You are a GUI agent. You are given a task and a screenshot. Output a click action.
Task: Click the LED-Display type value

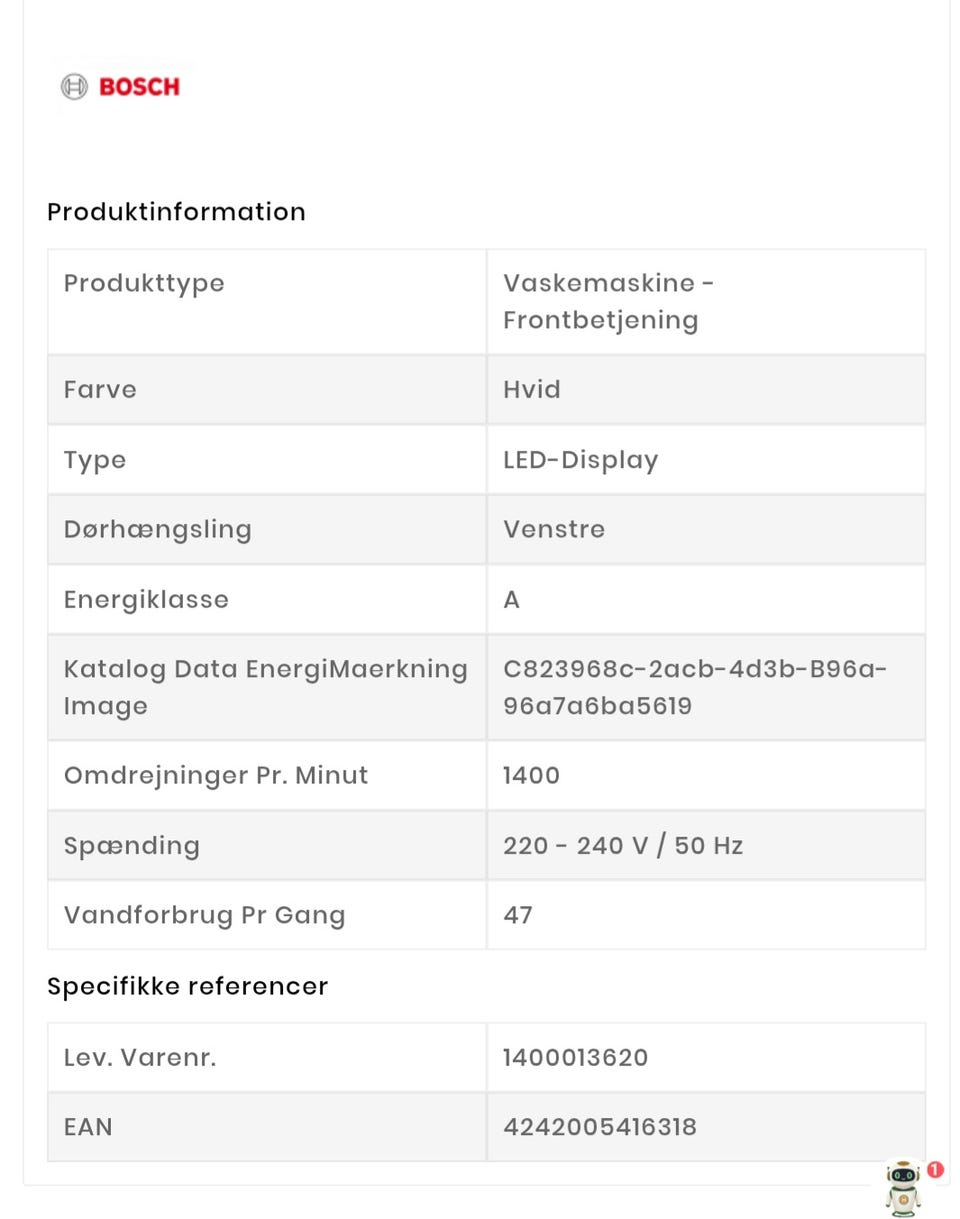pos(581,460)
